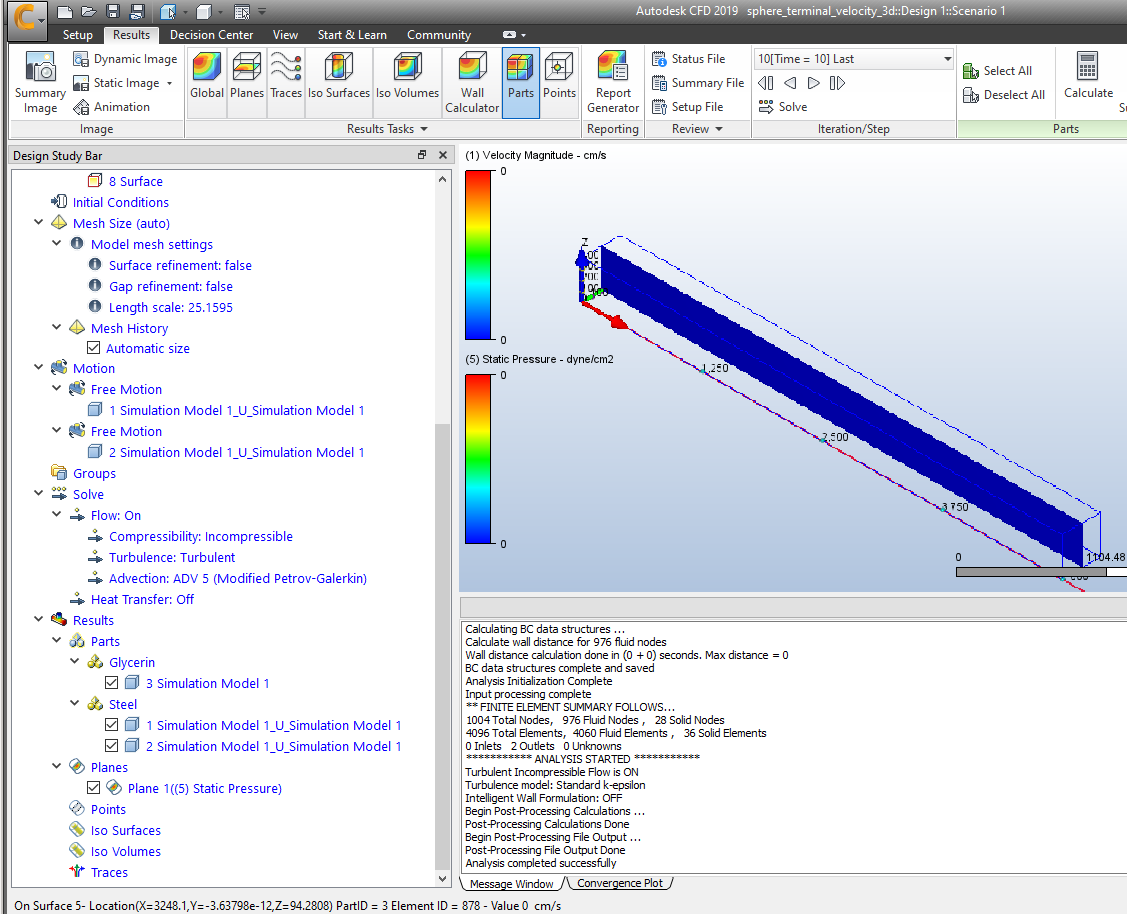Open the Convergence Plot tab
This screenshot has height=914, width=1127.
pyautogui.click(x=619, y=883)
